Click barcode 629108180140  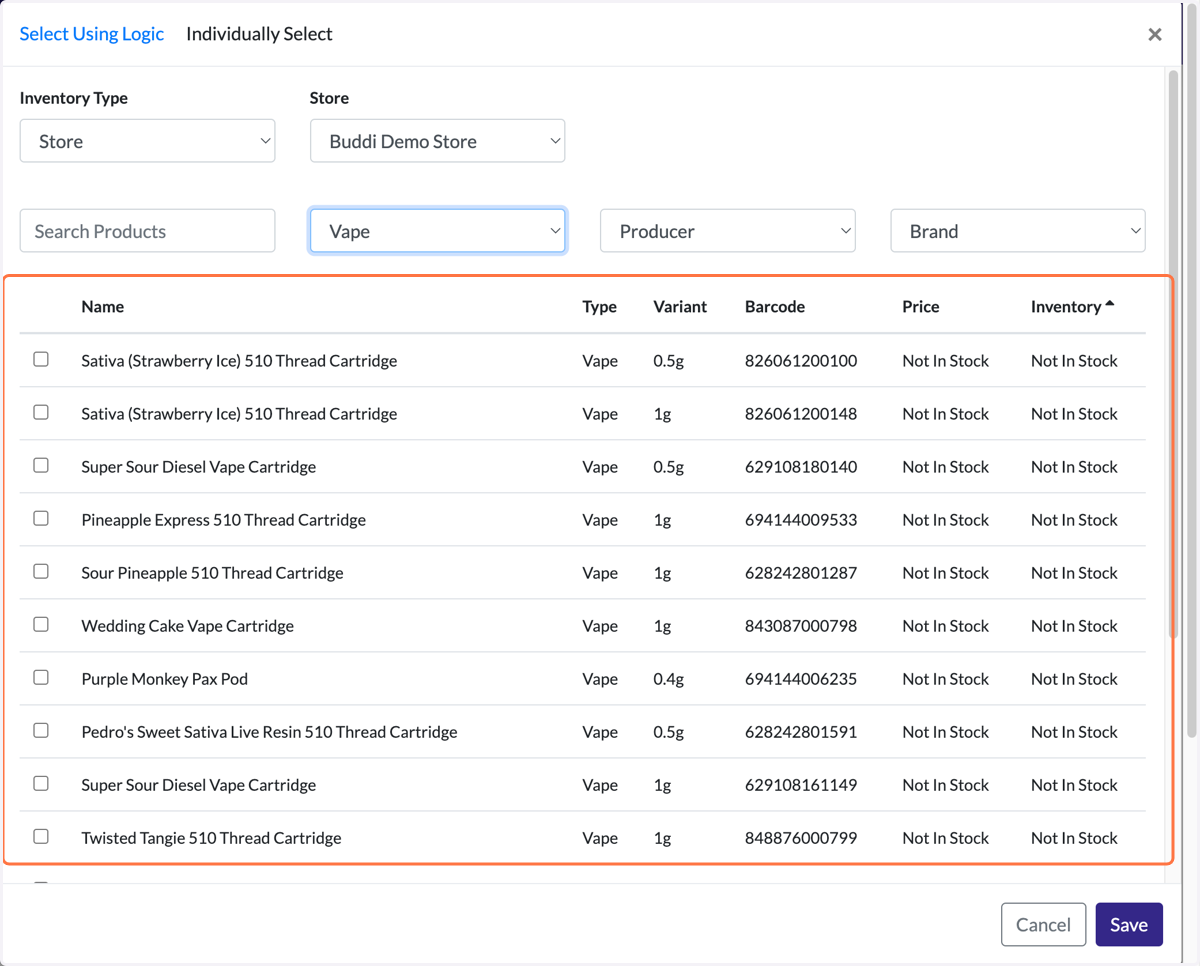801,467
